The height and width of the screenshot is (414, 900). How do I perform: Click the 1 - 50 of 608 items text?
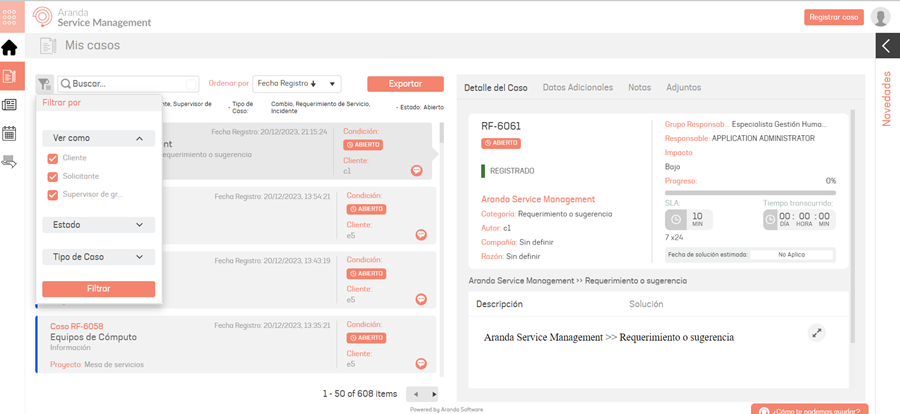[359, 394]
